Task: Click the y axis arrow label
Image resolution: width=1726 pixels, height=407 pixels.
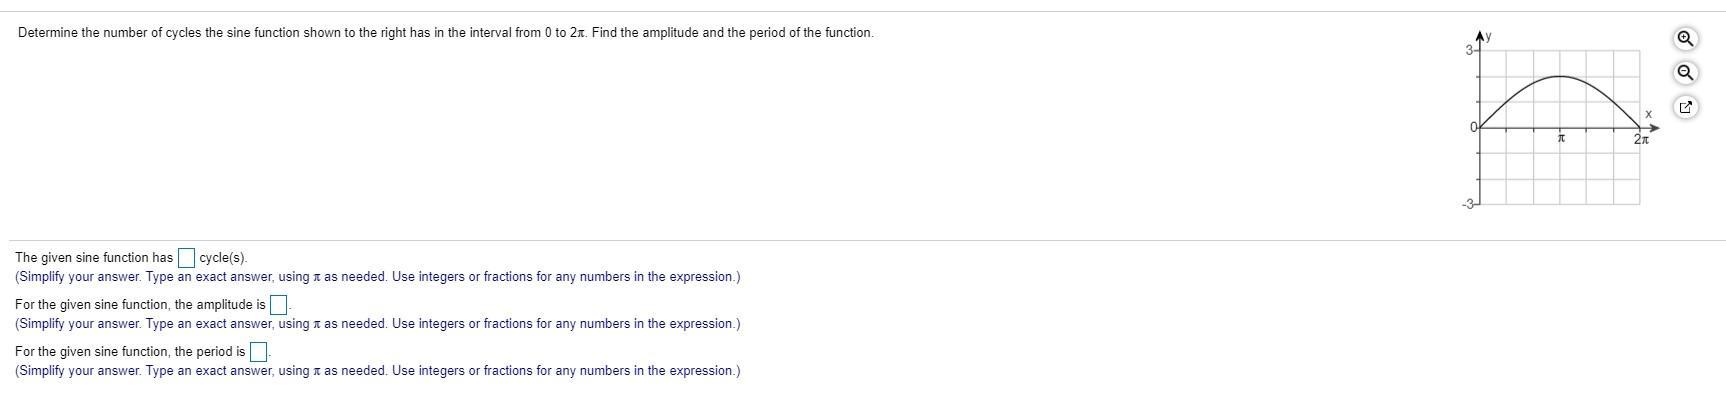Action: tap(1488, 36)
